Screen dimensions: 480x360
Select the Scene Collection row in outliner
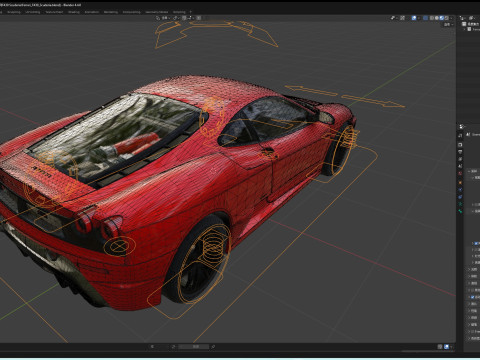471,24
